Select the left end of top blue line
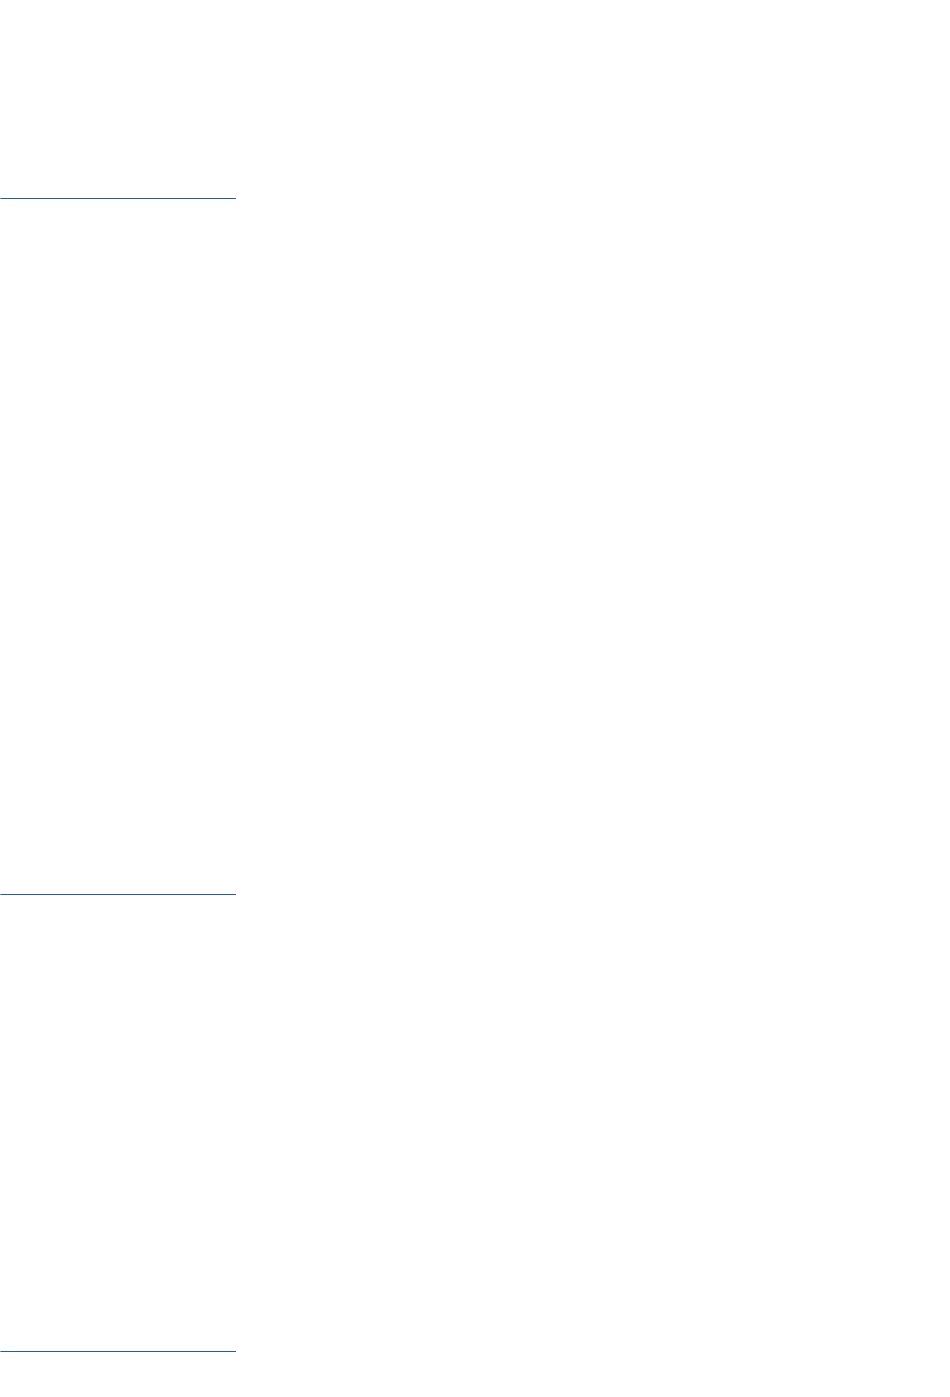Viewport: 950px width, 1397px height. click(2, 199)
